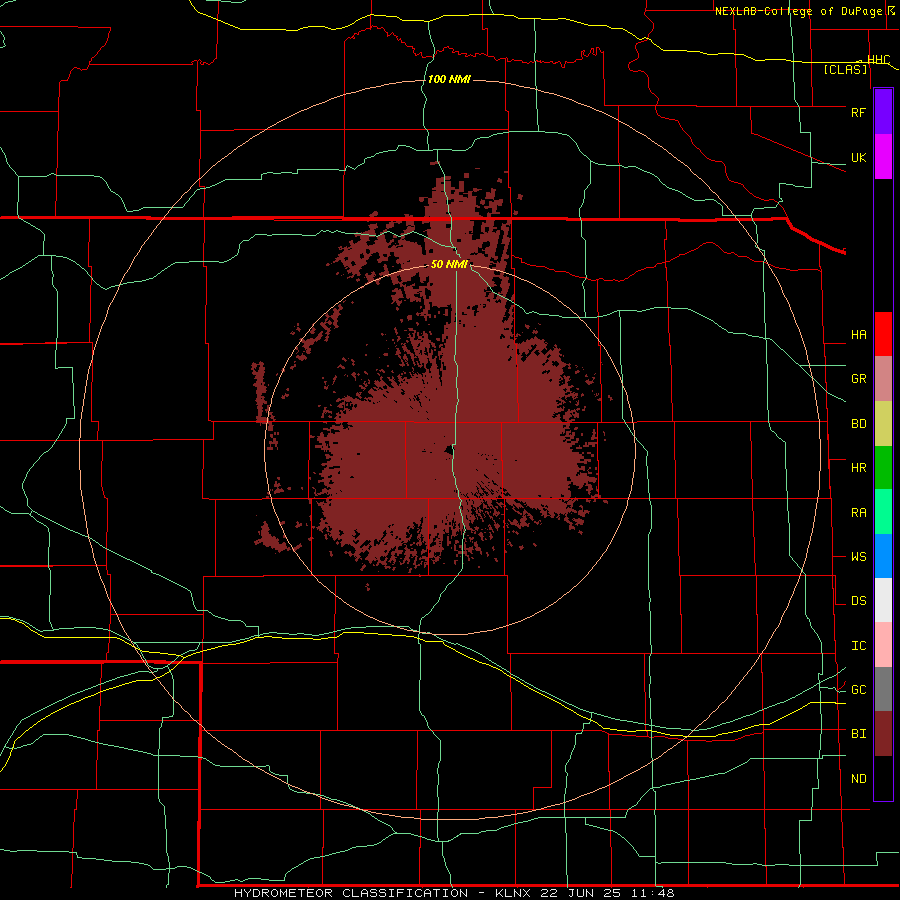Click the WS legend label
900x900 pixels.
(859, 557)
